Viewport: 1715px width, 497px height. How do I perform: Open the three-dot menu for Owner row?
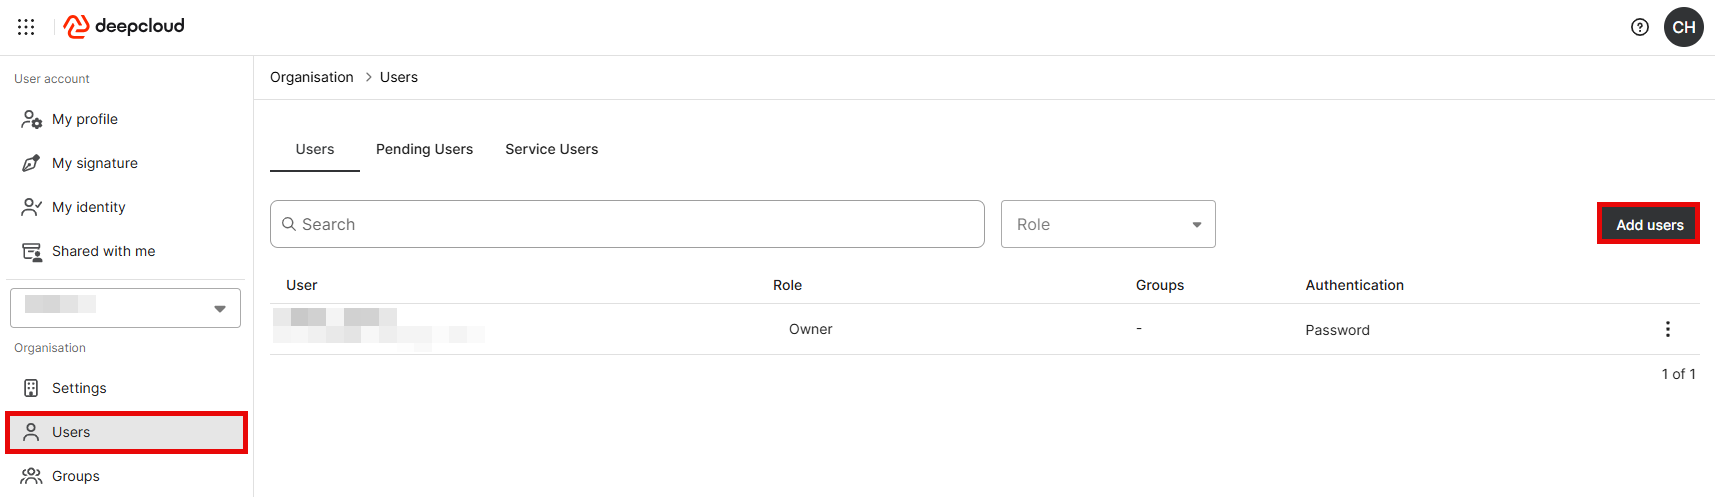pos(1667,329)
